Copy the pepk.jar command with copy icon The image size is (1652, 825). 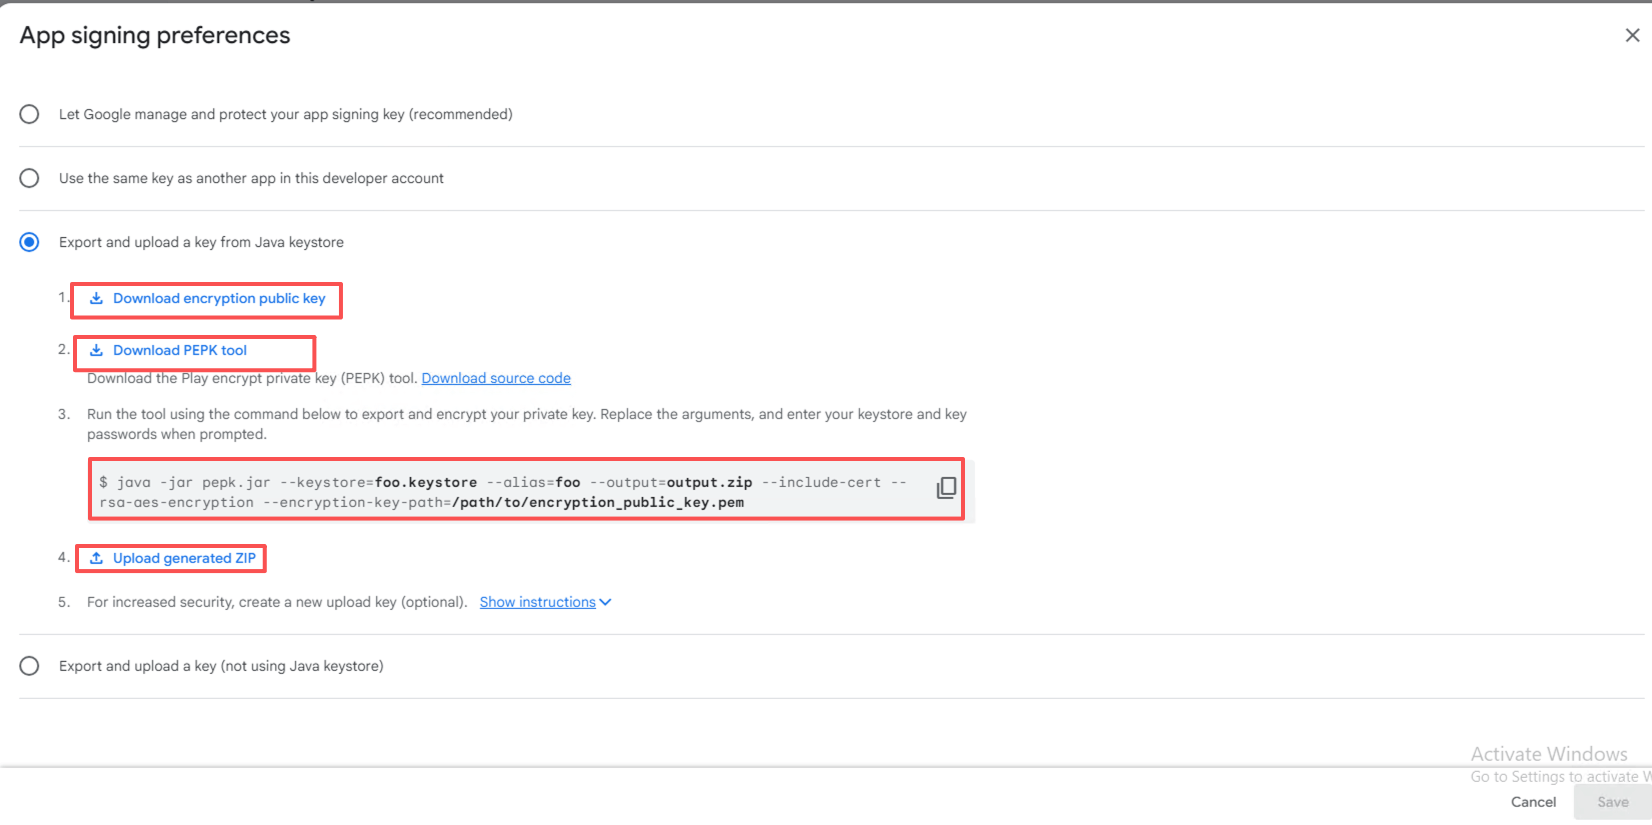tap(945, 488)
